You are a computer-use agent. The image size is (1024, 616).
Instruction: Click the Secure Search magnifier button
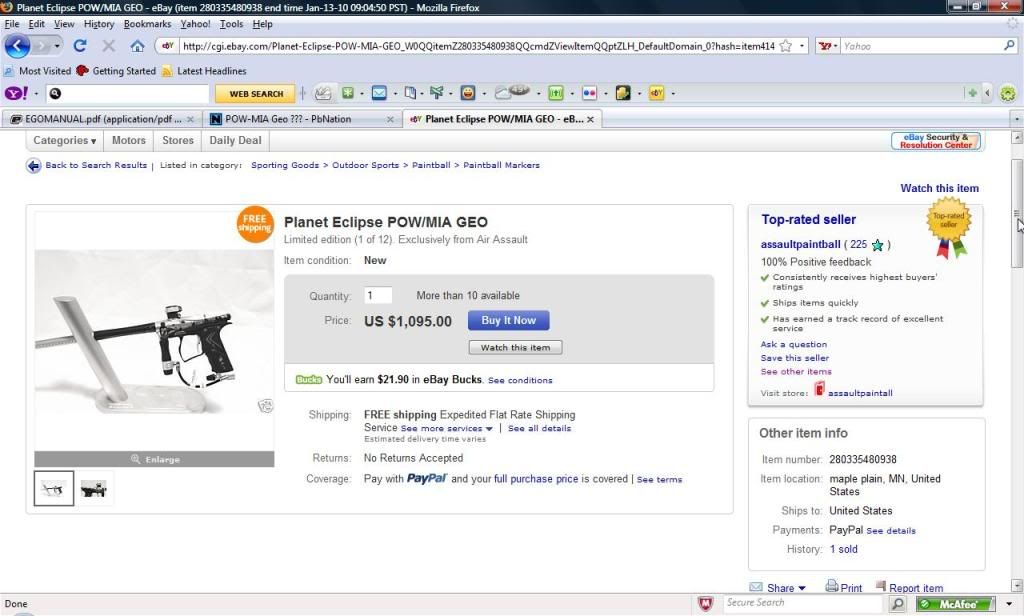point(898,604)
